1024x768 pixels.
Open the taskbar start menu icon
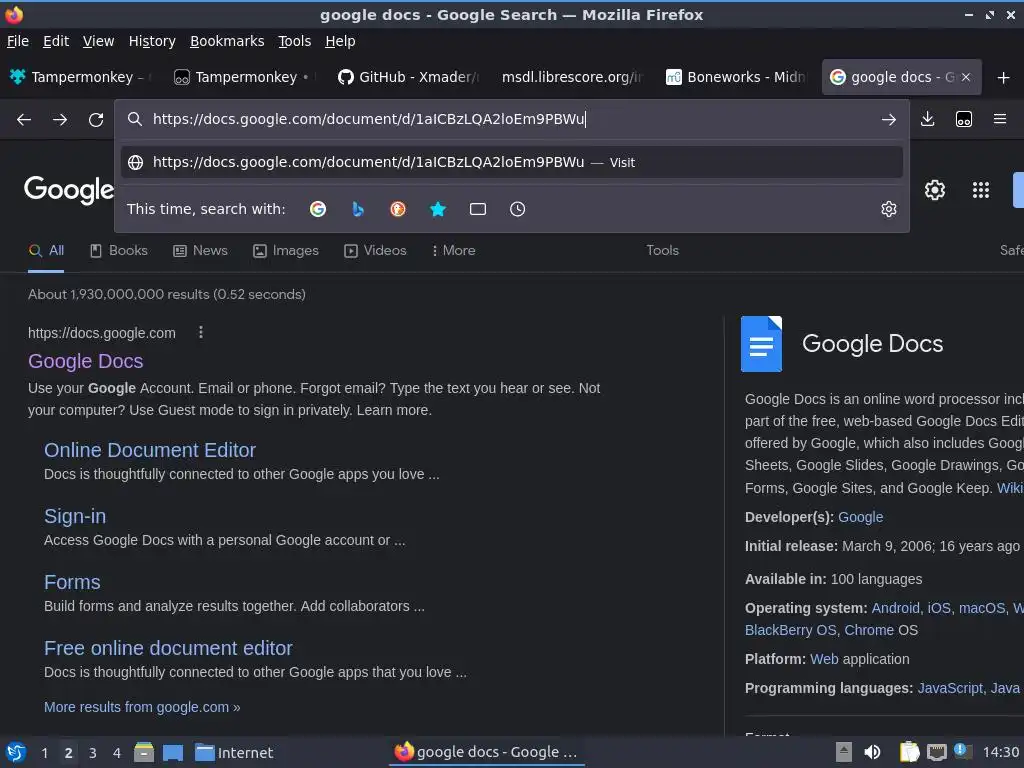coord(16,752)
